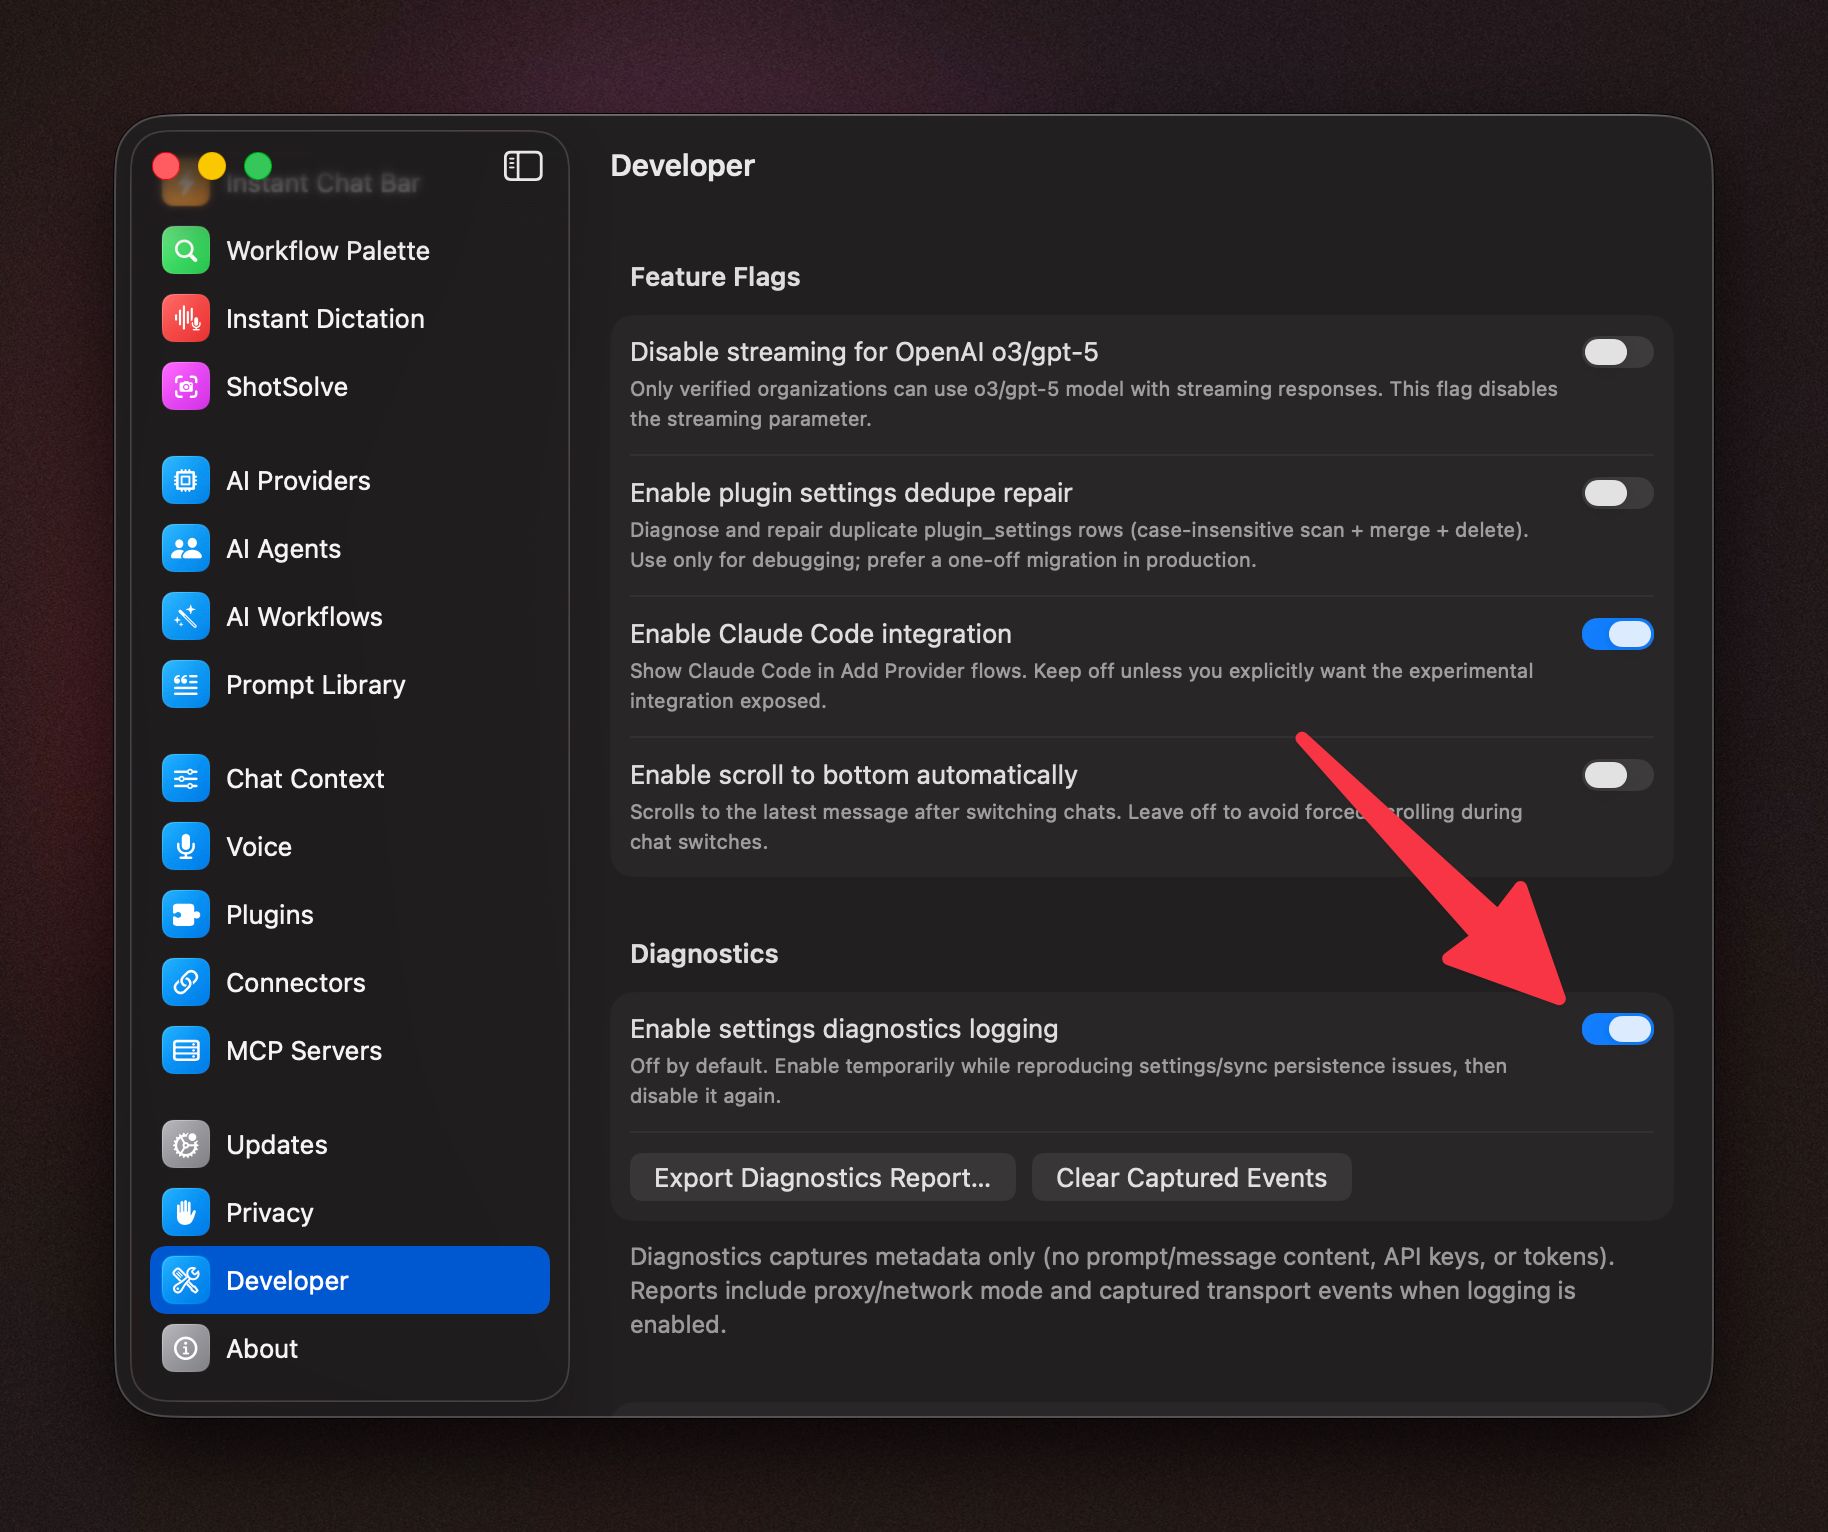The width and height of the screenshot is (1828, 1532).
Task: Enable scroll to bottom automatically switch
Action: click(1617, 775)
